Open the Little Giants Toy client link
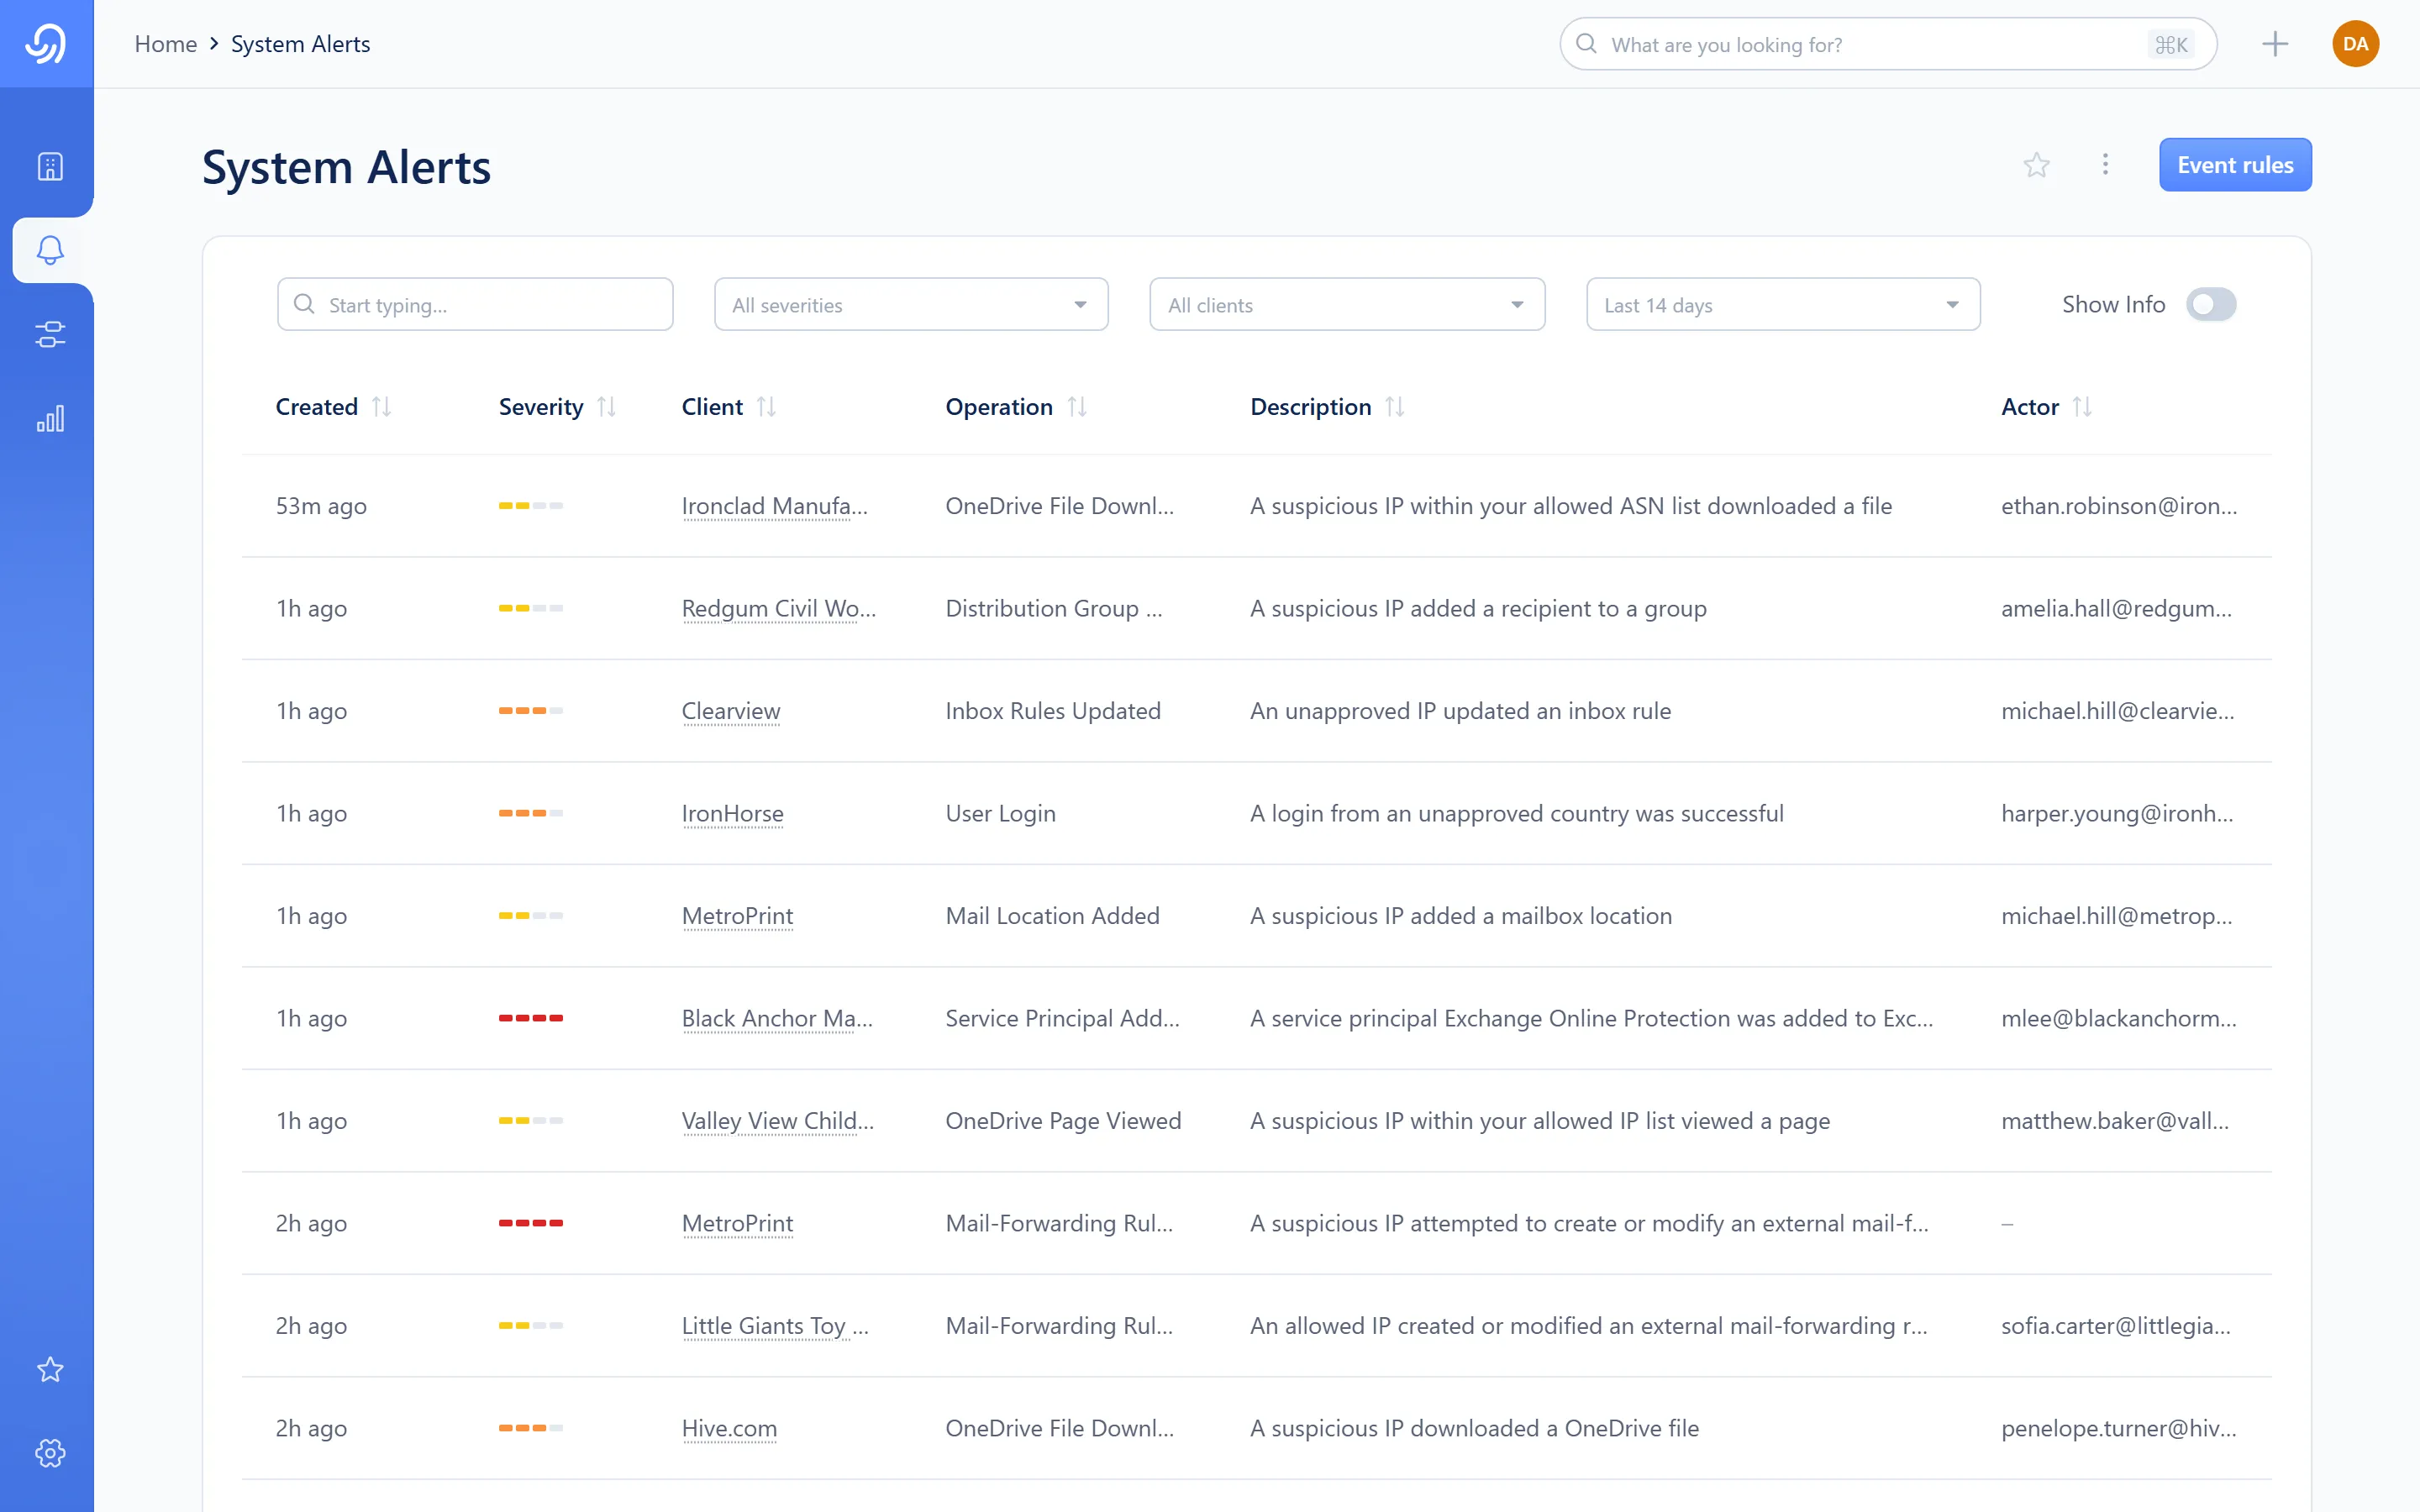The image size is (2420, 1512). (775, 1326)
